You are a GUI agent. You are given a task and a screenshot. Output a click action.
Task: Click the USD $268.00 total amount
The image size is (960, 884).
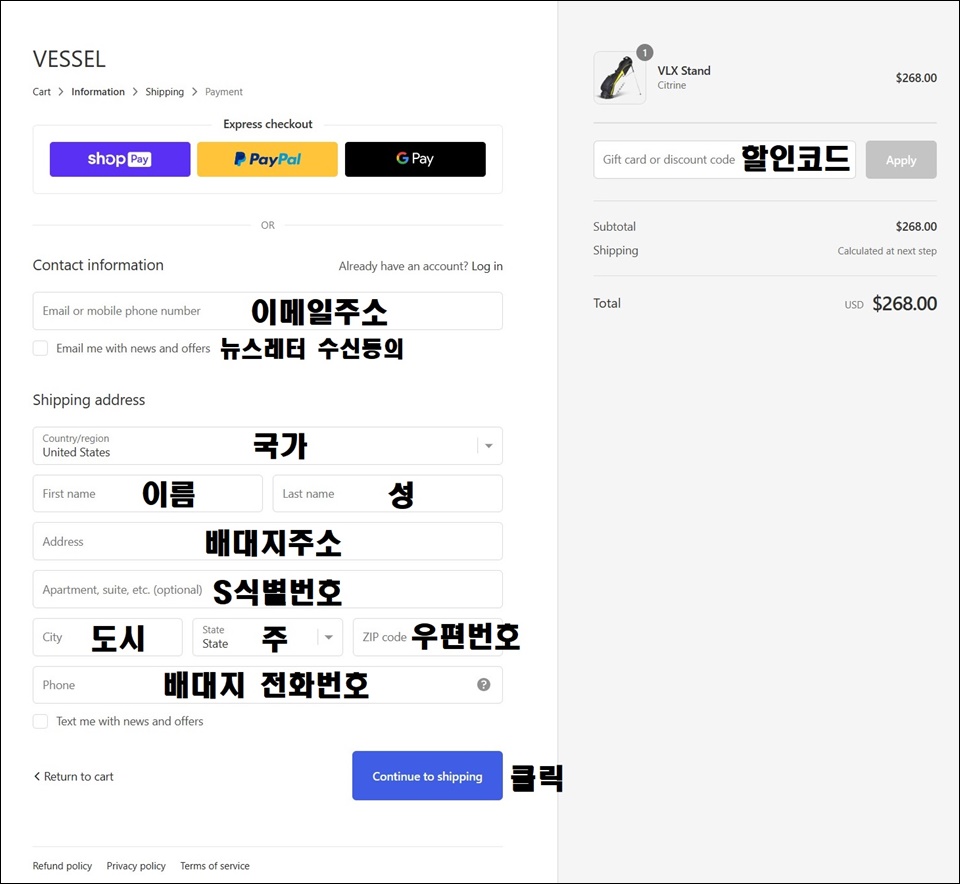pos(890,304)
